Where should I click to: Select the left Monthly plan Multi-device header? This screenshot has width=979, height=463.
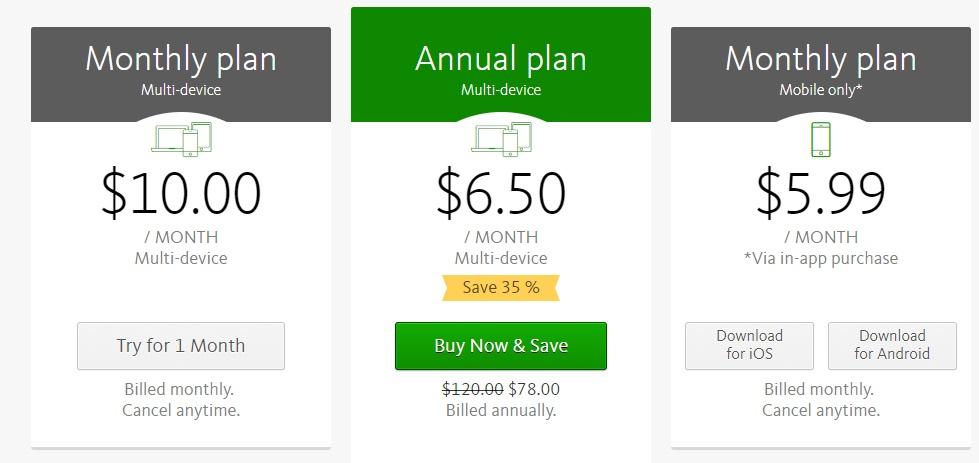click(x=181, y=74)
